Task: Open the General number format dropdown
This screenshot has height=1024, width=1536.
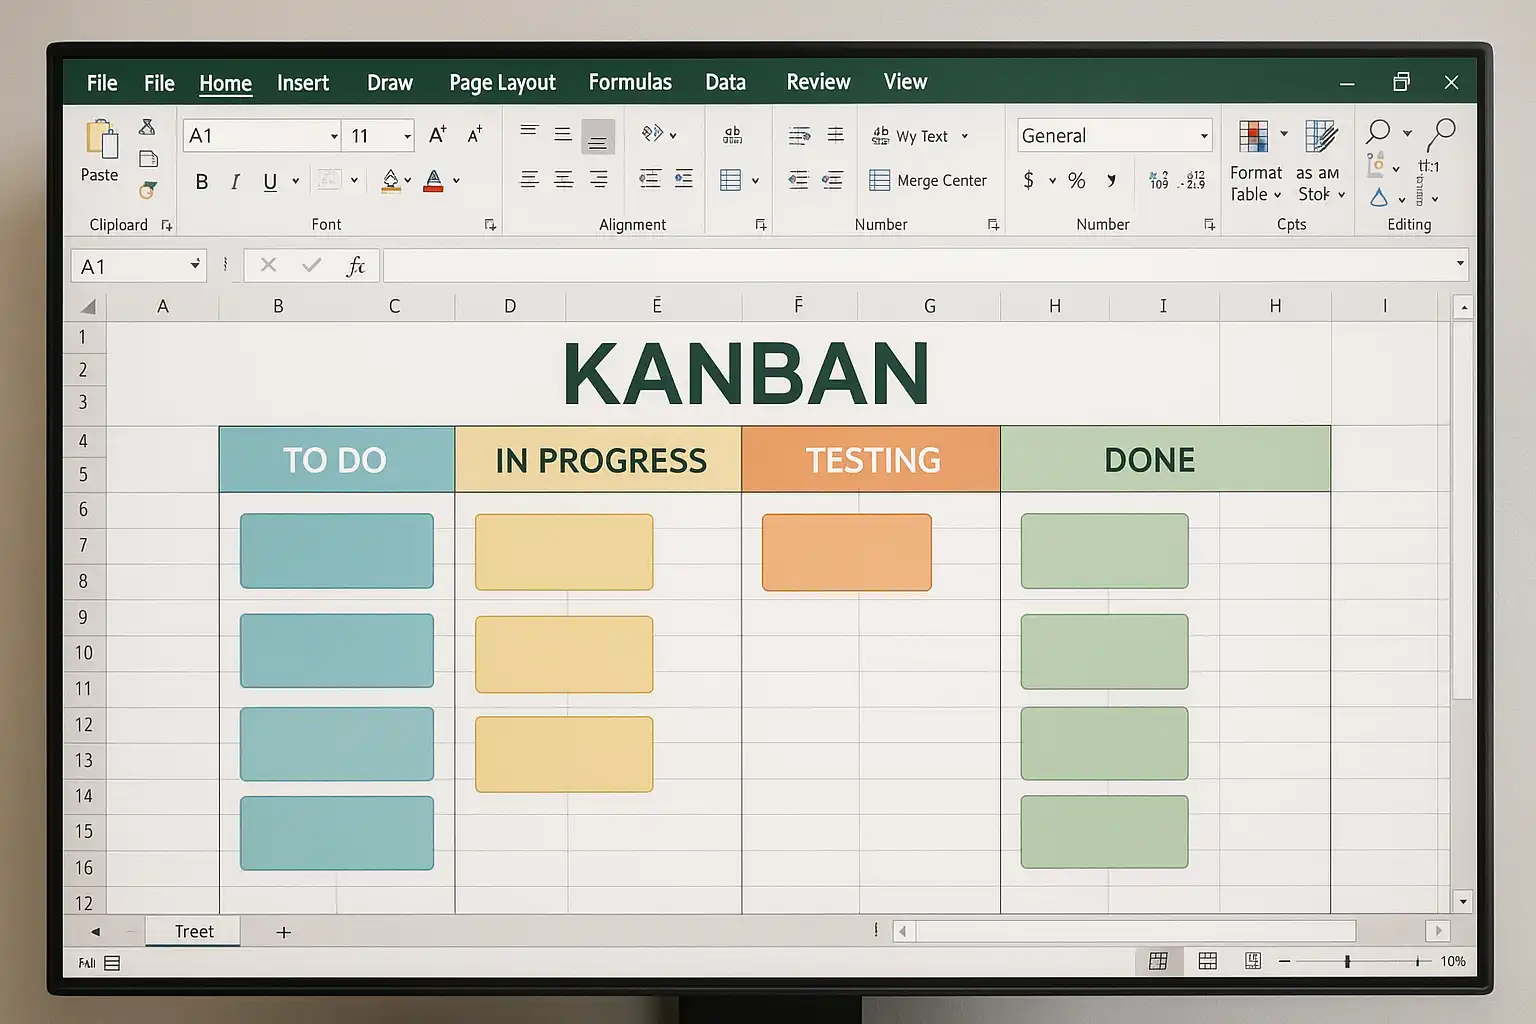Action: pos(1204,136)
